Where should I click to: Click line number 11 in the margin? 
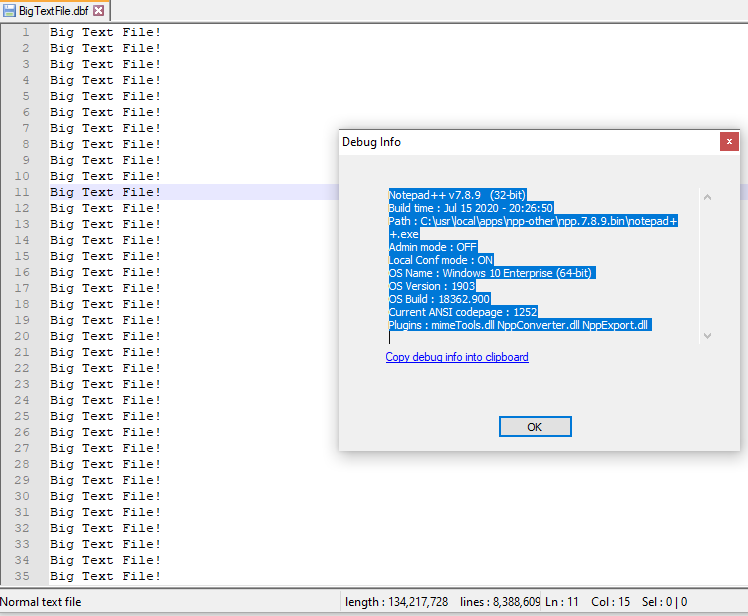(x=21, y=192)
